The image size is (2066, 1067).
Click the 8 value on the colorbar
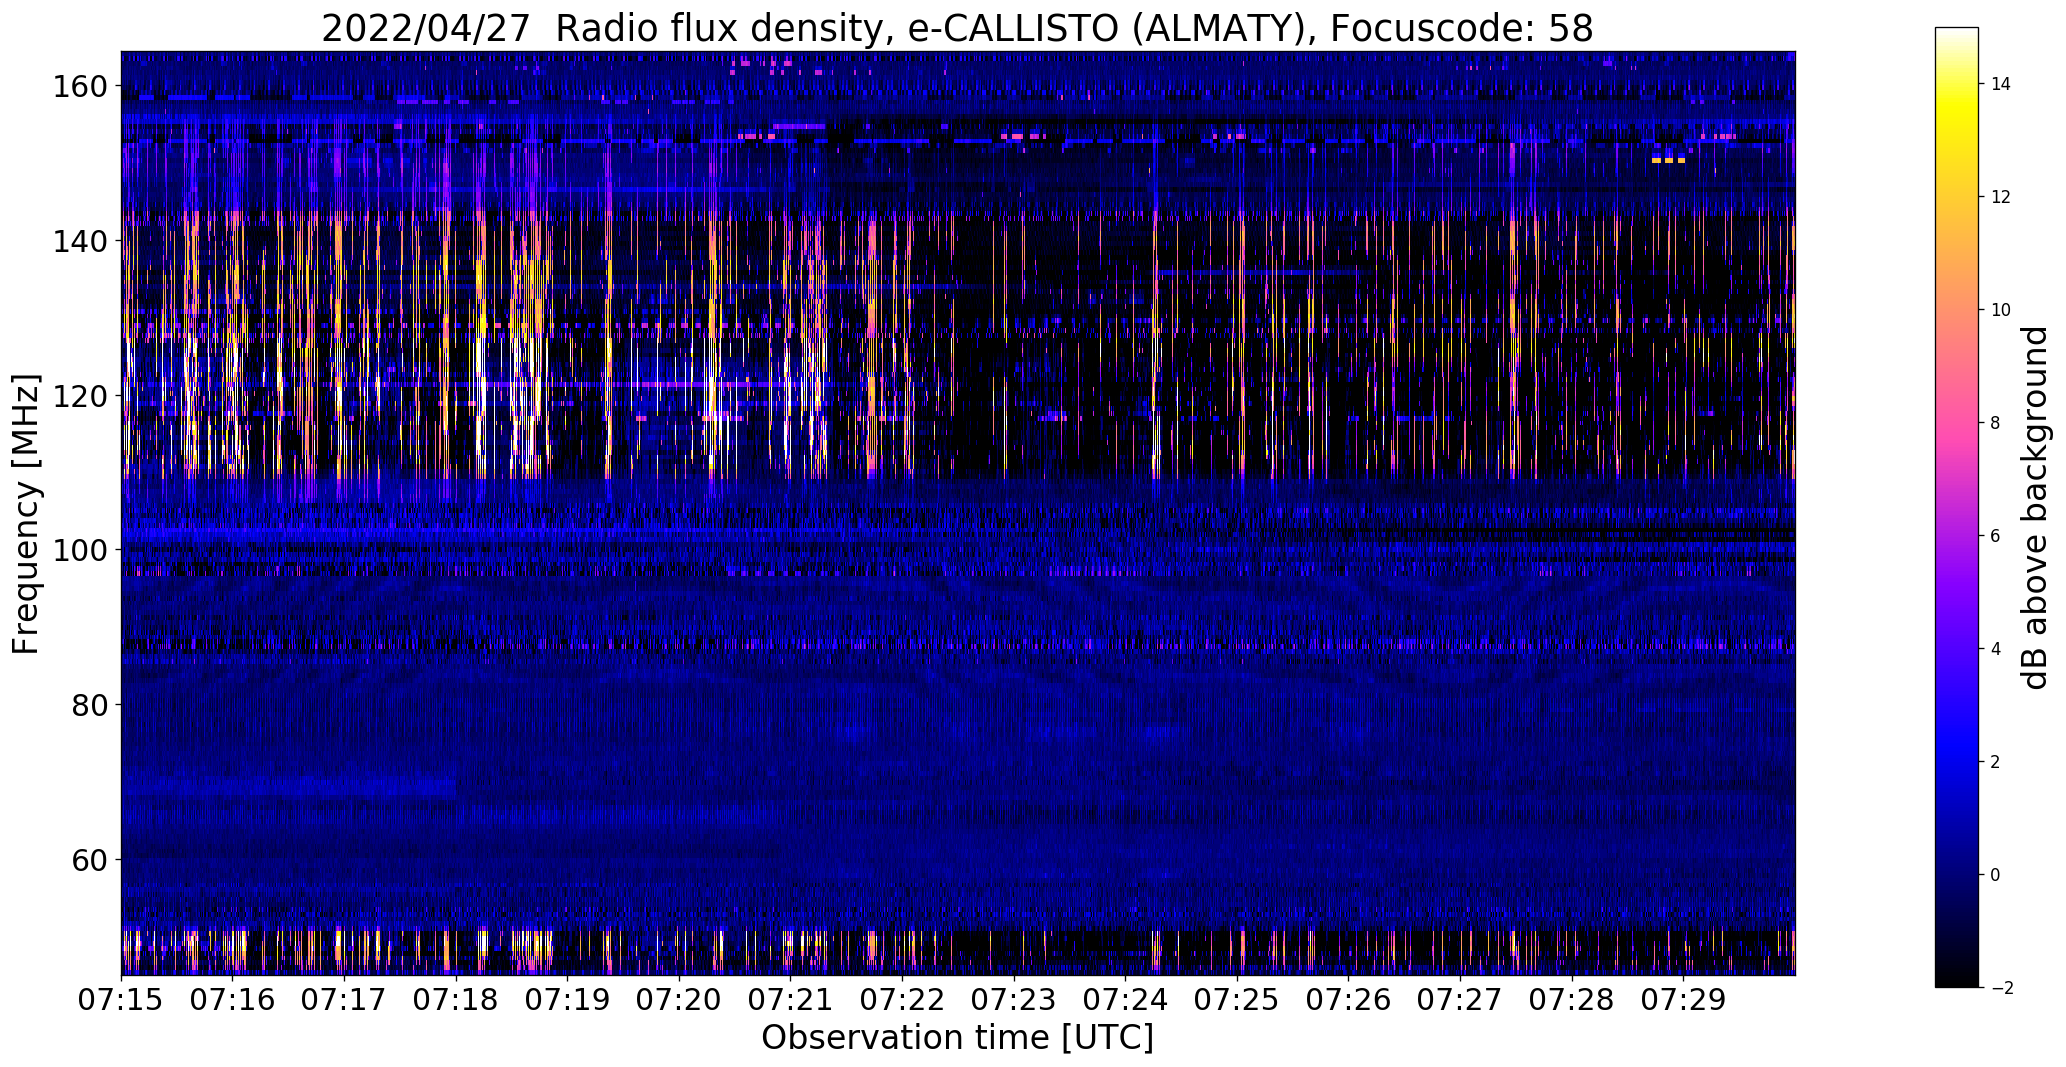coord(1996,423)
